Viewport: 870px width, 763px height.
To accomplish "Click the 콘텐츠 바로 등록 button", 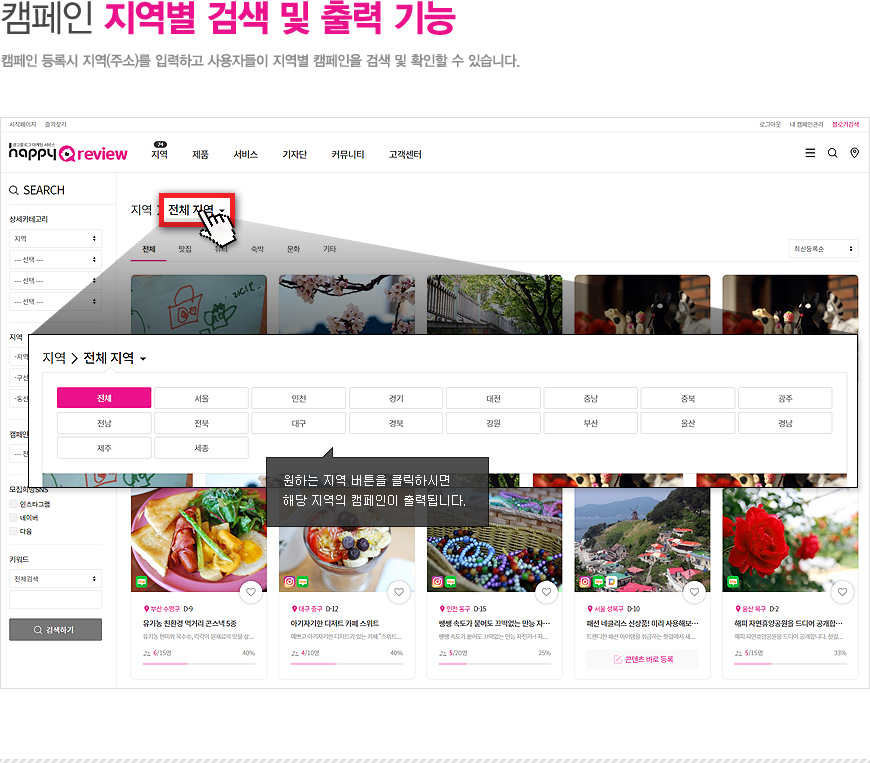I will click(643, 659).
